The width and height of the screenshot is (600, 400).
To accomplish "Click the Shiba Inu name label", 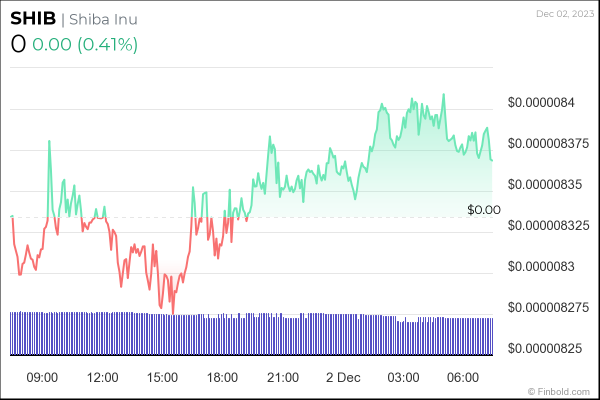I will pos(104,20).
